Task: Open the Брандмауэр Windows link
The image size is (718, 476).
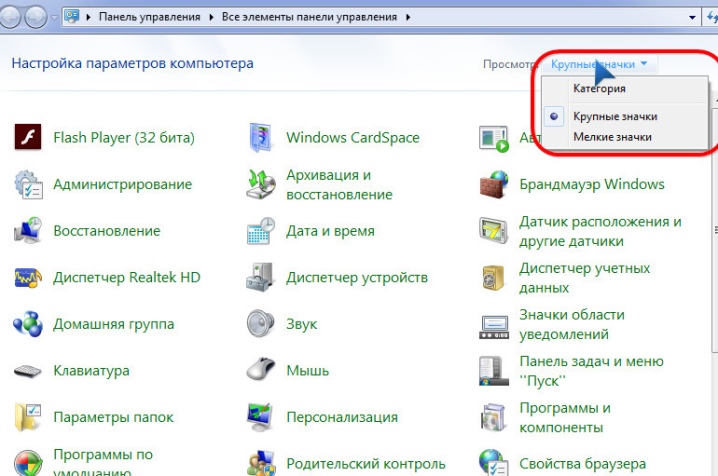Action: (592, 184)
